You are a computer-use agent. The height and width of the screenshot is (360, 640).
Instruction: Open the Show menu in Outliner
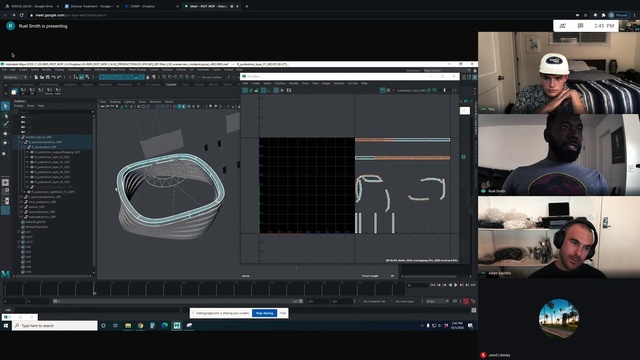(31, 106)
